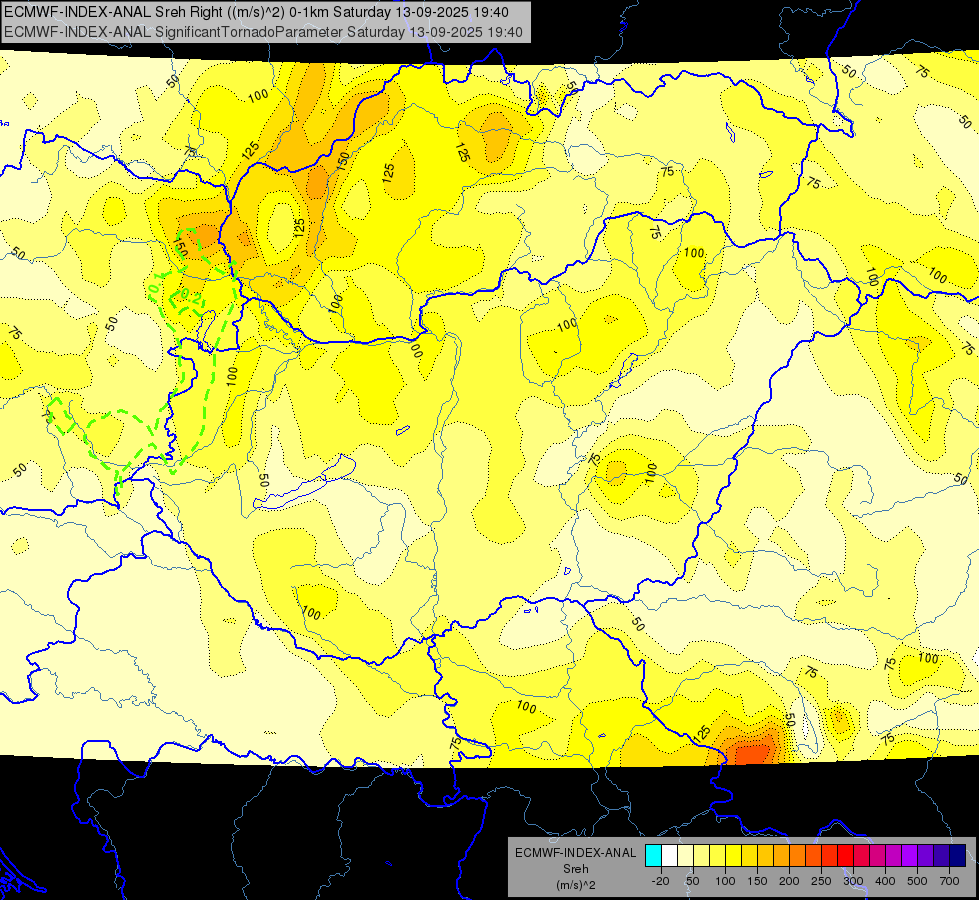Click the long blue lake outline near center-left
The width and height of the screenshot is (979, 900).
pyautogui.click(x=305, y=482)
